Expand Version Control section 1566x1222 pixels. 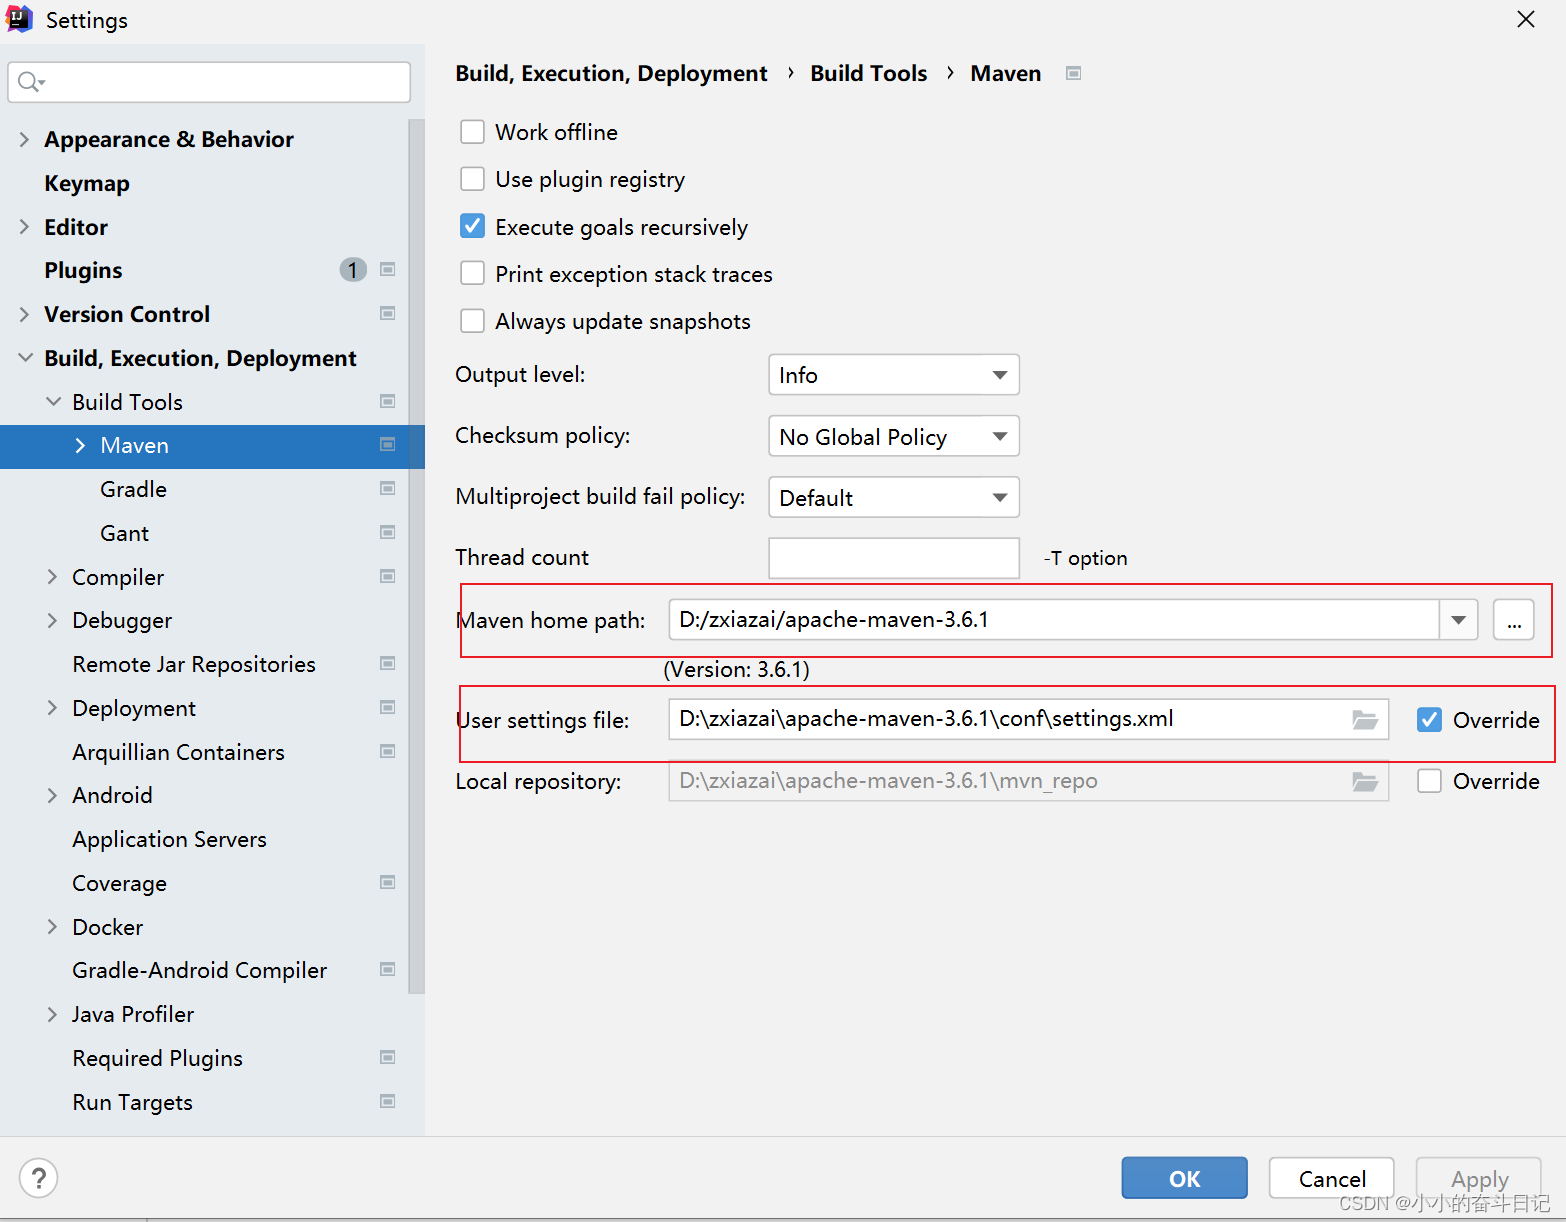24,314
